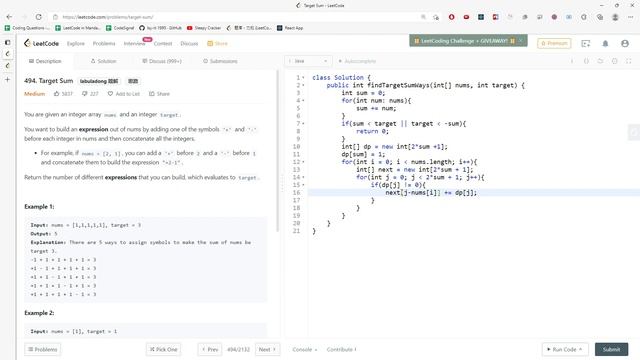Open the Problems list button at bottom left
This screenshot has height=360, width=640.
coord(42,349)
